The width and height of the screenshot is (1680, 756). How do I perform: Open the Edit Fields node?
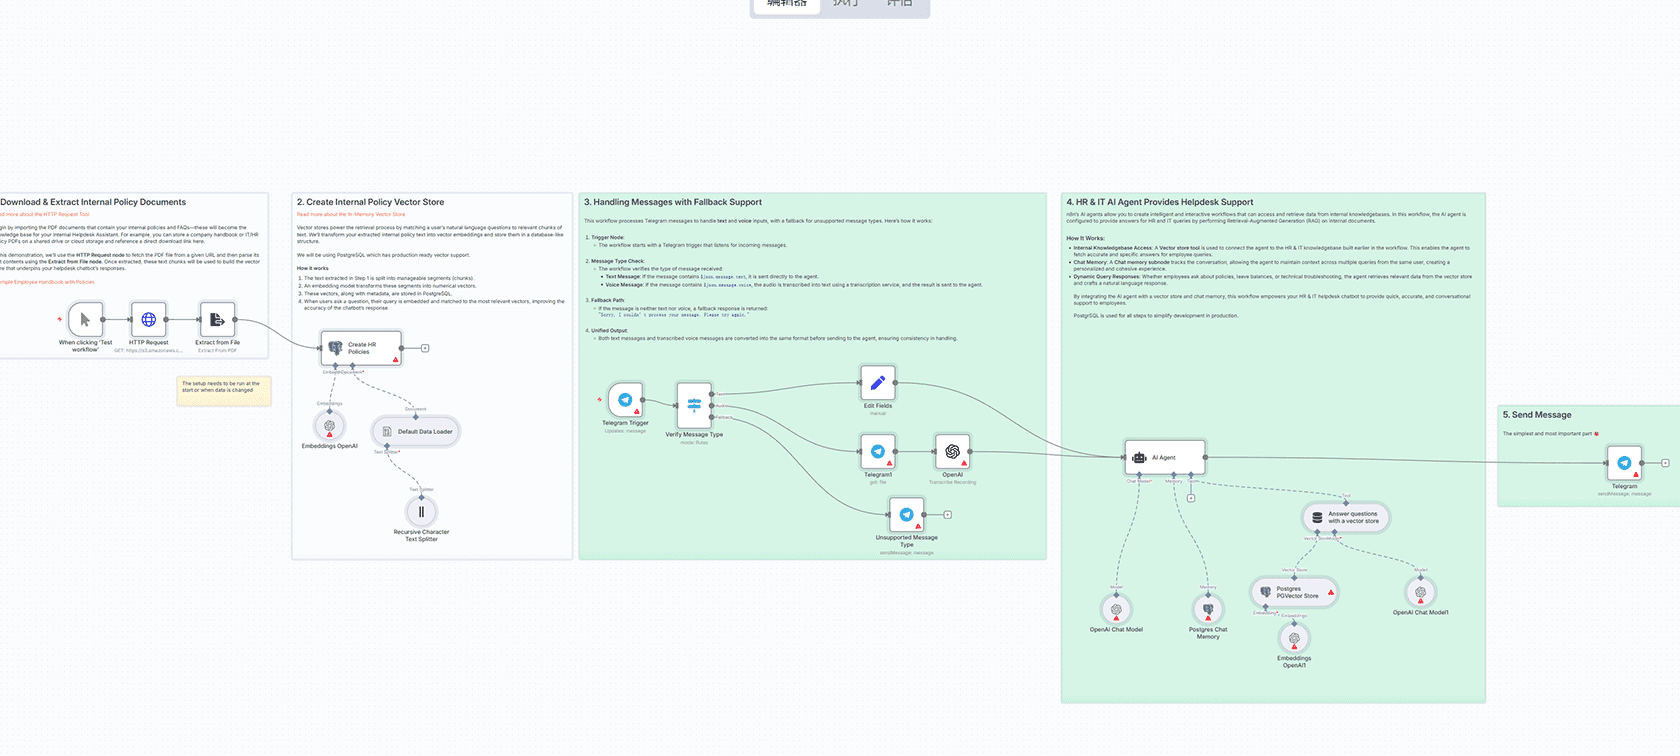click(877, 383)
